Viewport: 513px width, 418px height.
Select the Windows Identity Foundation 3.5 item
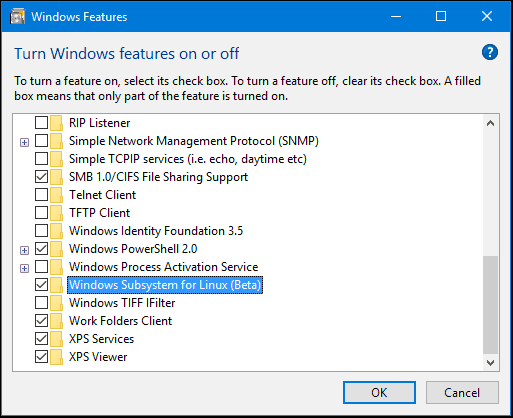pyautogui.click(x=156, y=231)
